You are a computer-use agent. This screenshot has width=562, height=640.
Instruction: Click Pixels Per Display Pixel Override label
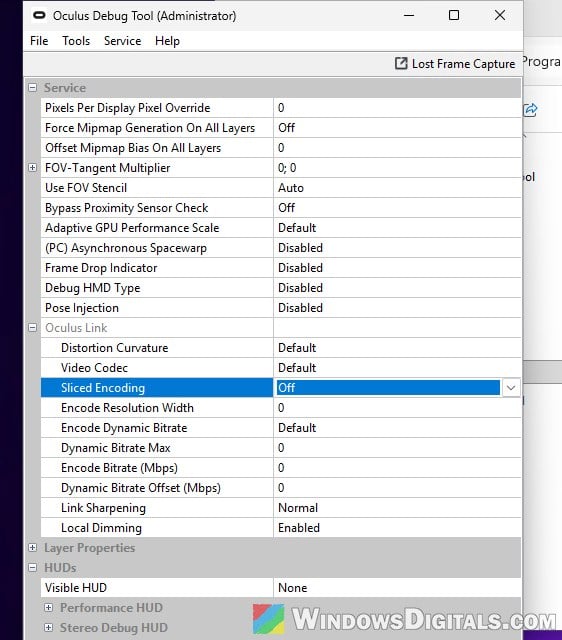127,108
